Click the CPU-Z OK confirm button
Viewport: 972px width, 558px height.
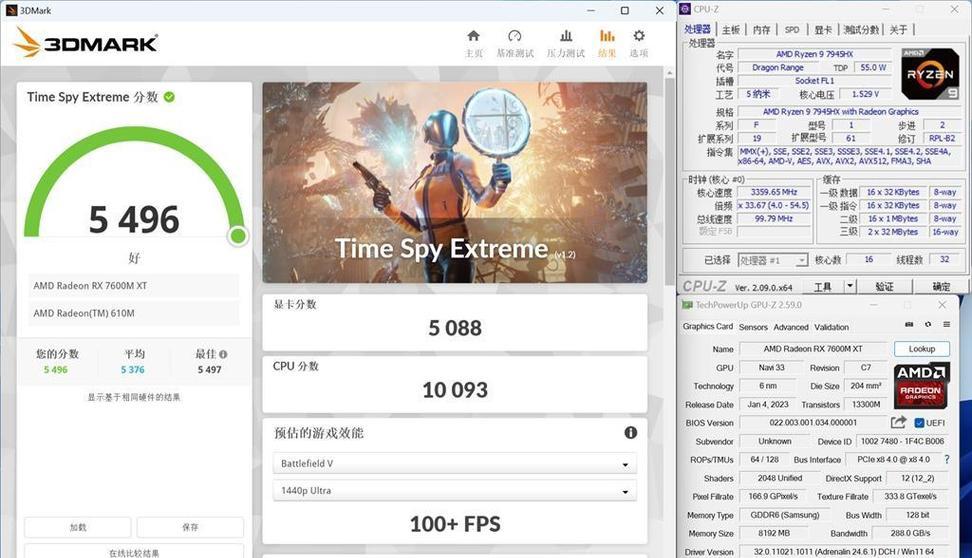(942, 286)
